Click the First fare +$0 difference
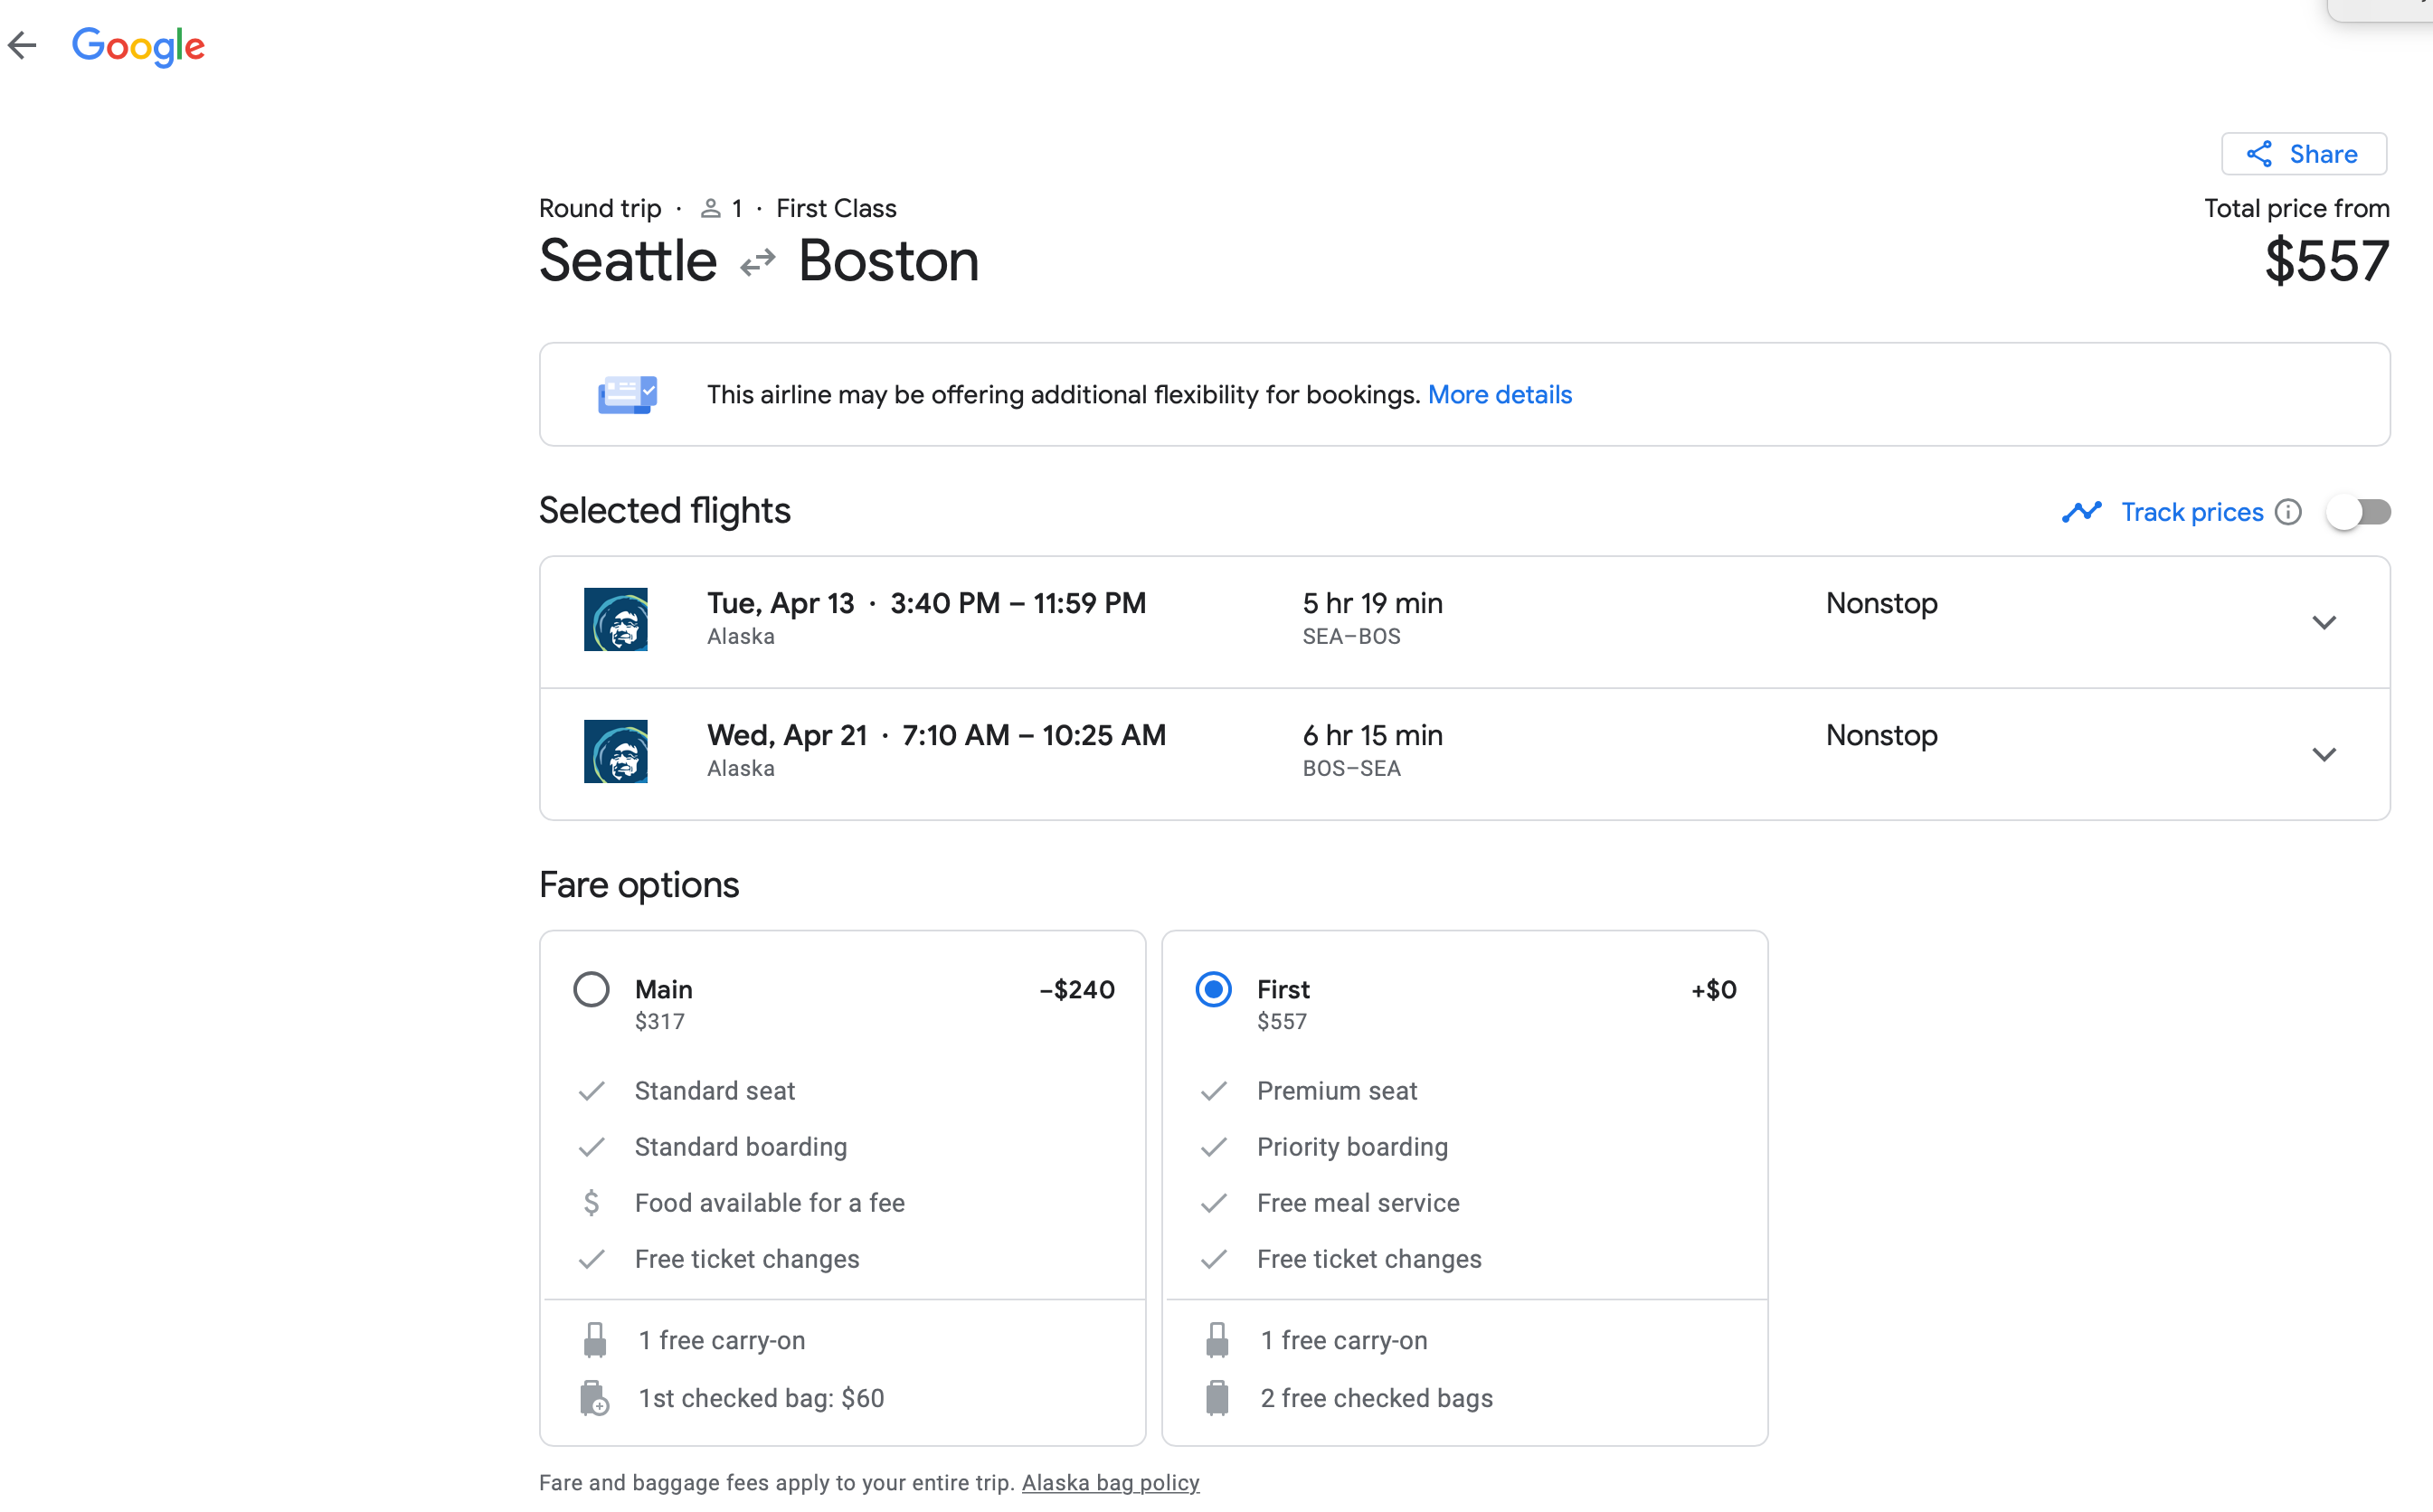The image size is (2433, 1512). point(1714,989)
